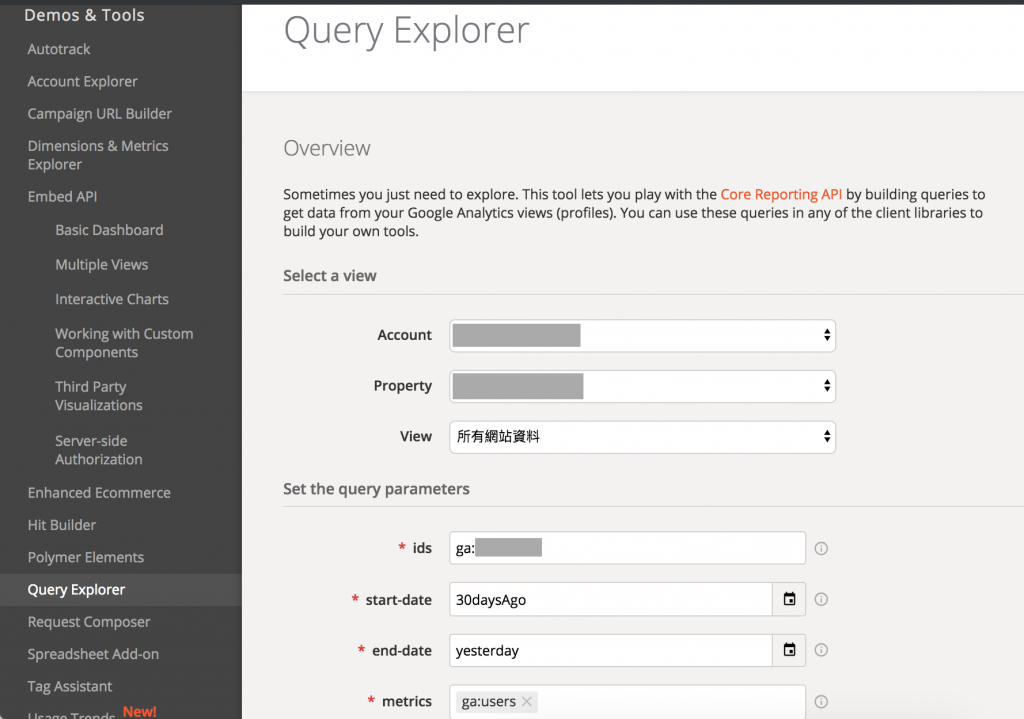Open the Property dropdown
1024x719 pixels.
pos(642,386)
